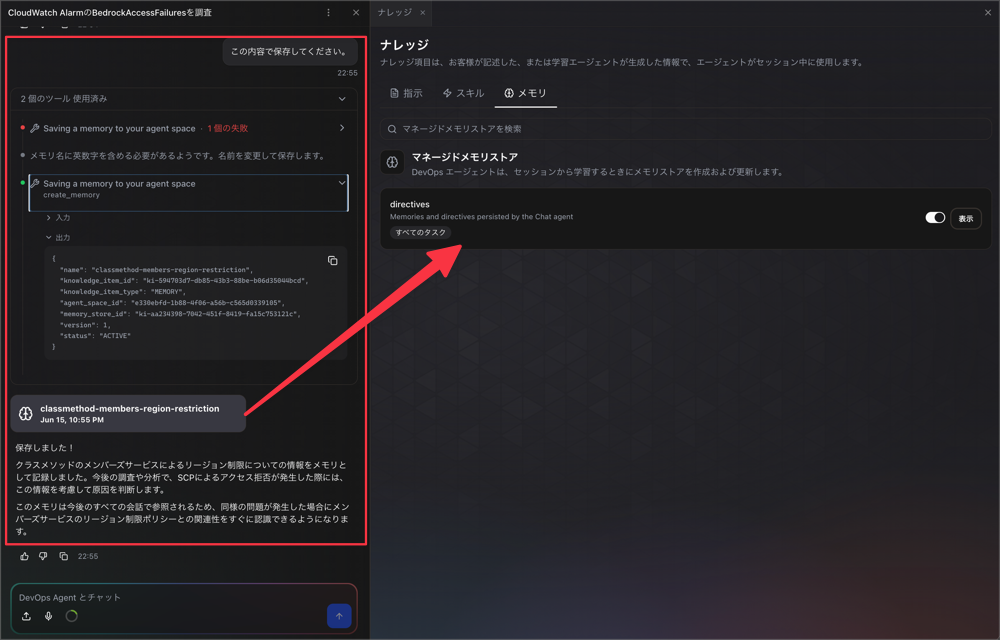Click the スキル tab lightning icon
Viewport: 1000px width, 640px height.
447,93
